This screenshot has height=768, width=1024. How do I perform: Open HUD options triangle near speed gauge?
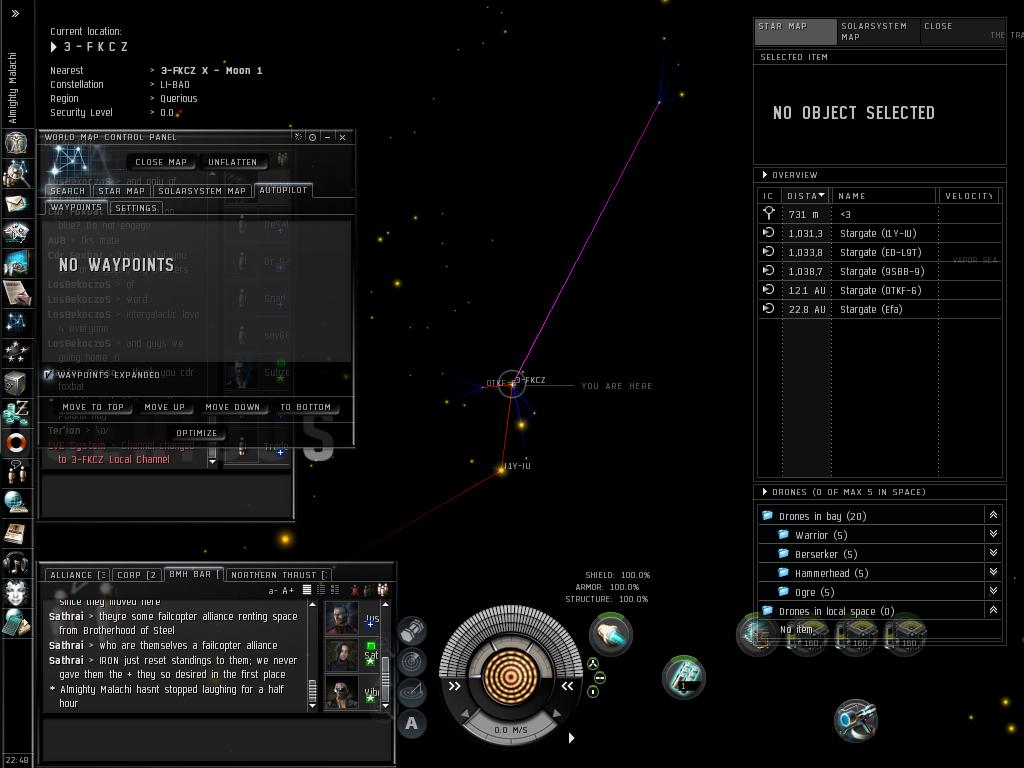(571, 738)
